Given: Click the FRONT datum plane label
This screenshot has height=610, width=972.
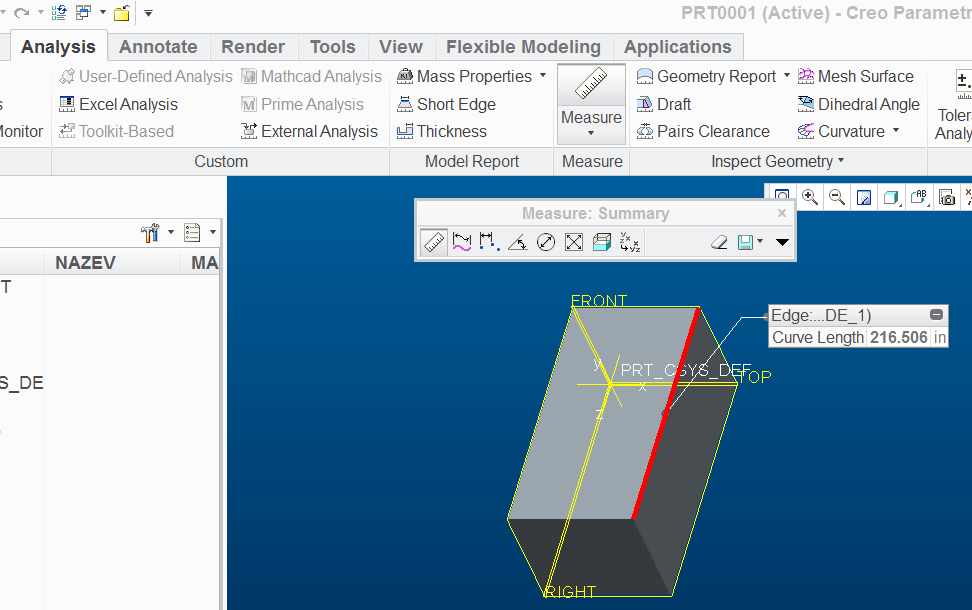Looking at the screenshot, I should click(599, 301).
